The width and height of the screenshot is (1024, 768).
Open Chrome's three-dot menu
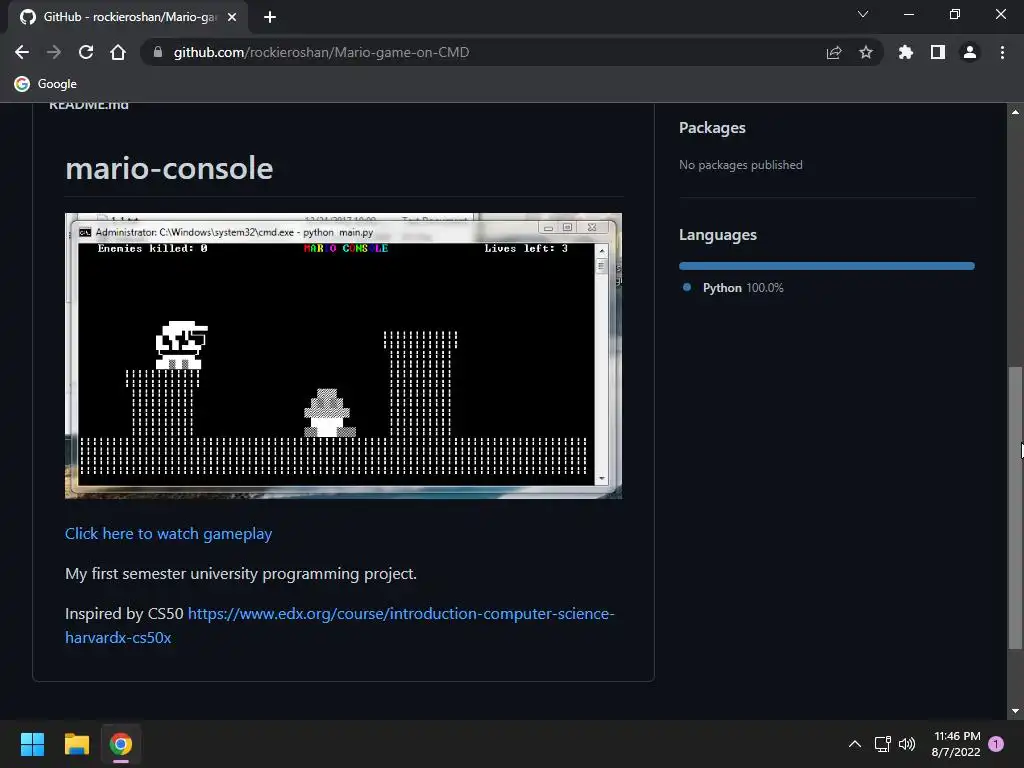tap(1002, 52)
